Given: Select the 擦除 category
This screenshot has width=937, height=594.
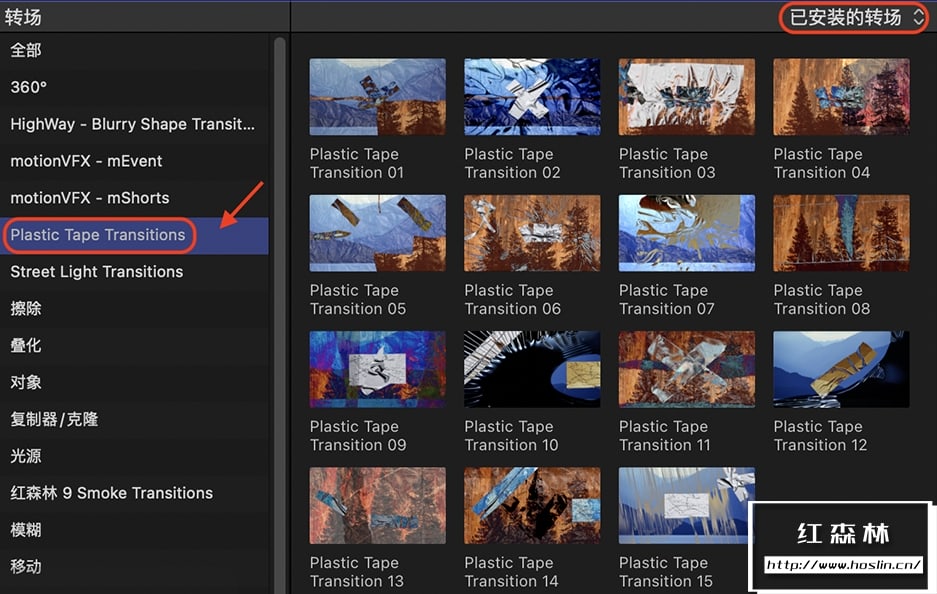Looking at the screenshot, I should coord(134,309).
